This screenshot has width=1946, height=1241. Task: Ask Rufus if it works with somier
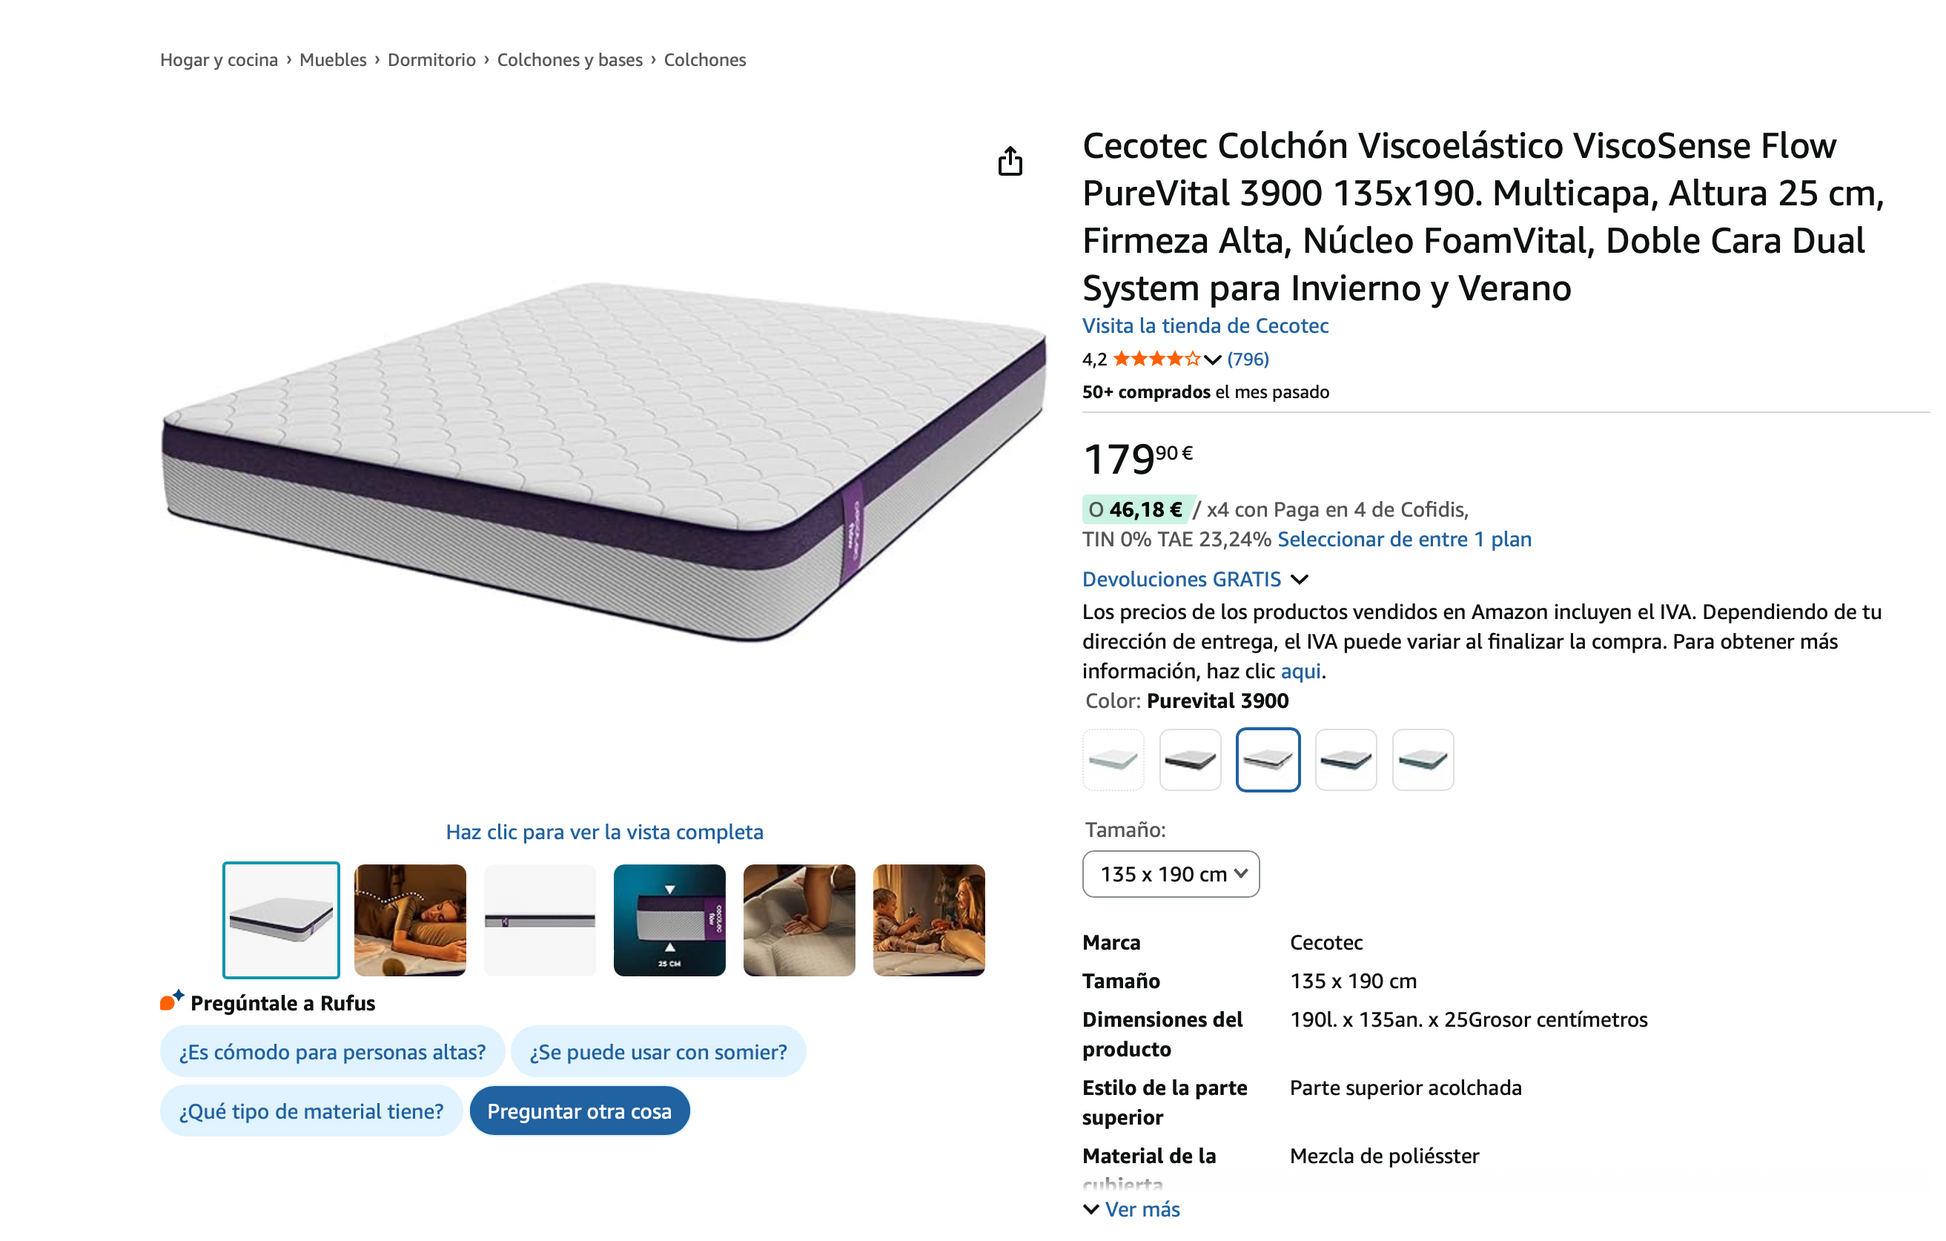[x=658, y=1052]
